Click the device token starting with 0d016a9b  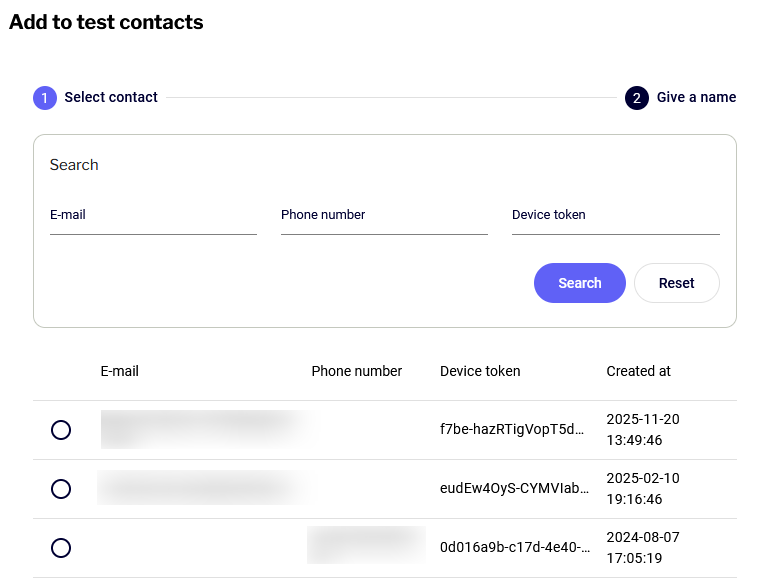514,548
